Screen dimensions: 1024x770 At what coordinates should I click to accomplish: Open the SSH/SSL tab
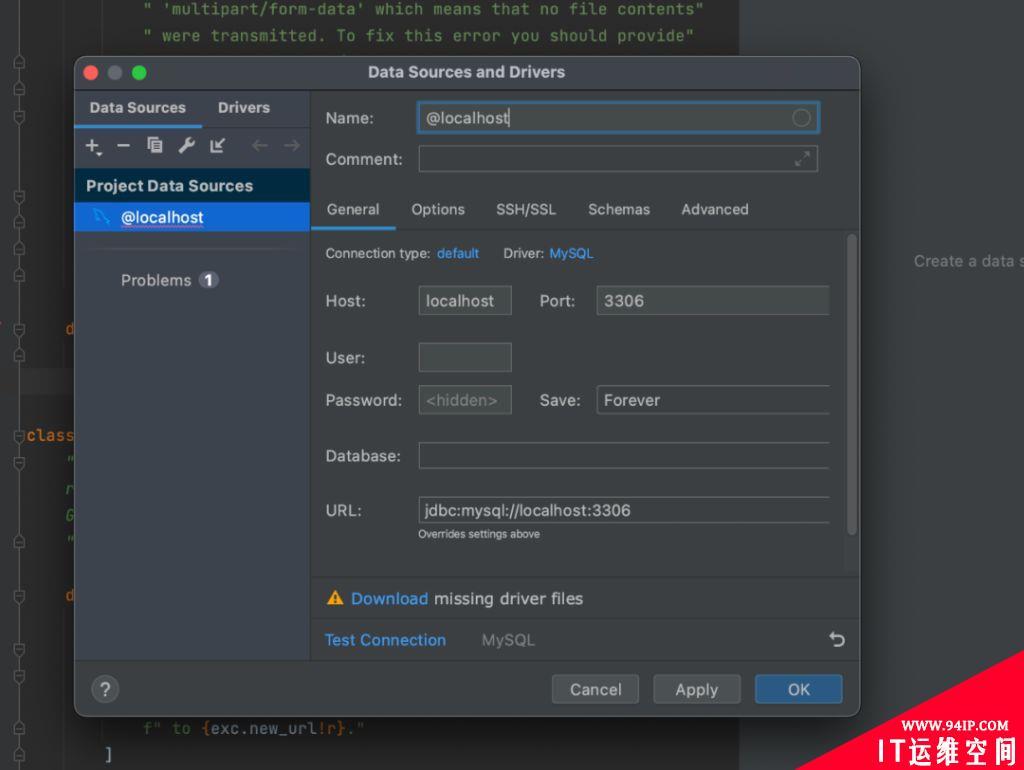coord(526,210)
